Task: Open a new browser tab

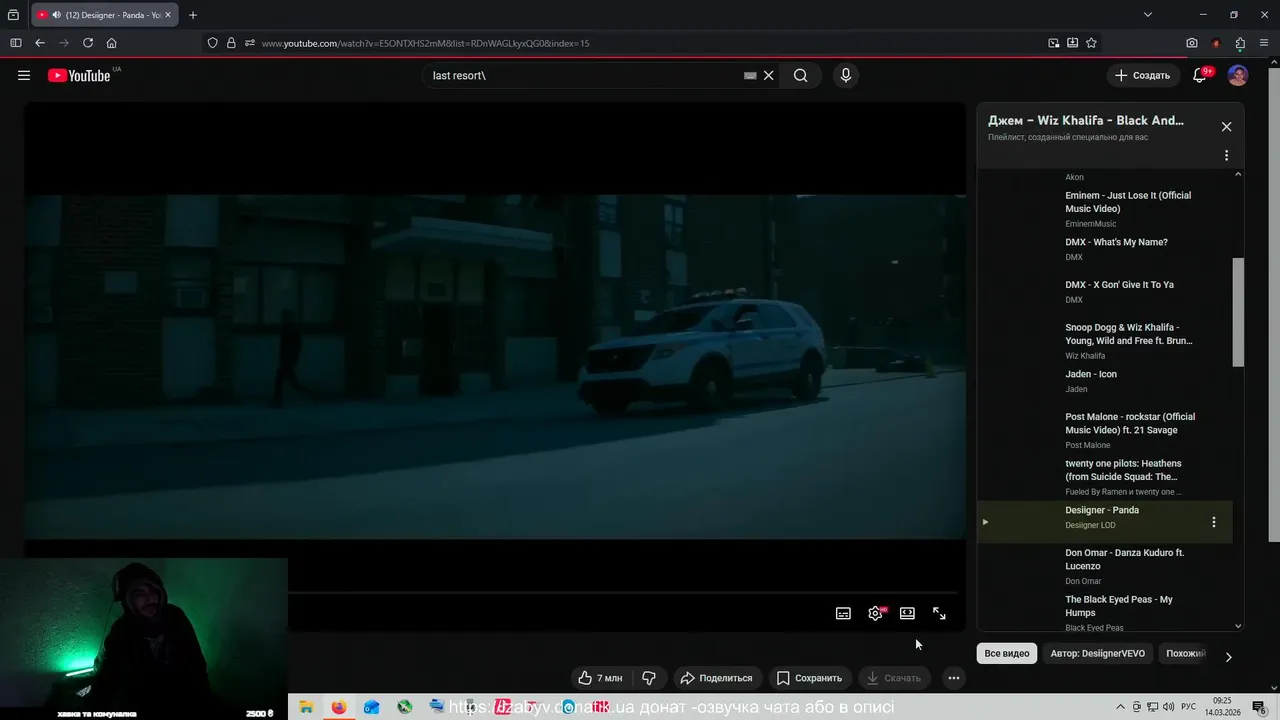Action: click(x=193, y=15)
